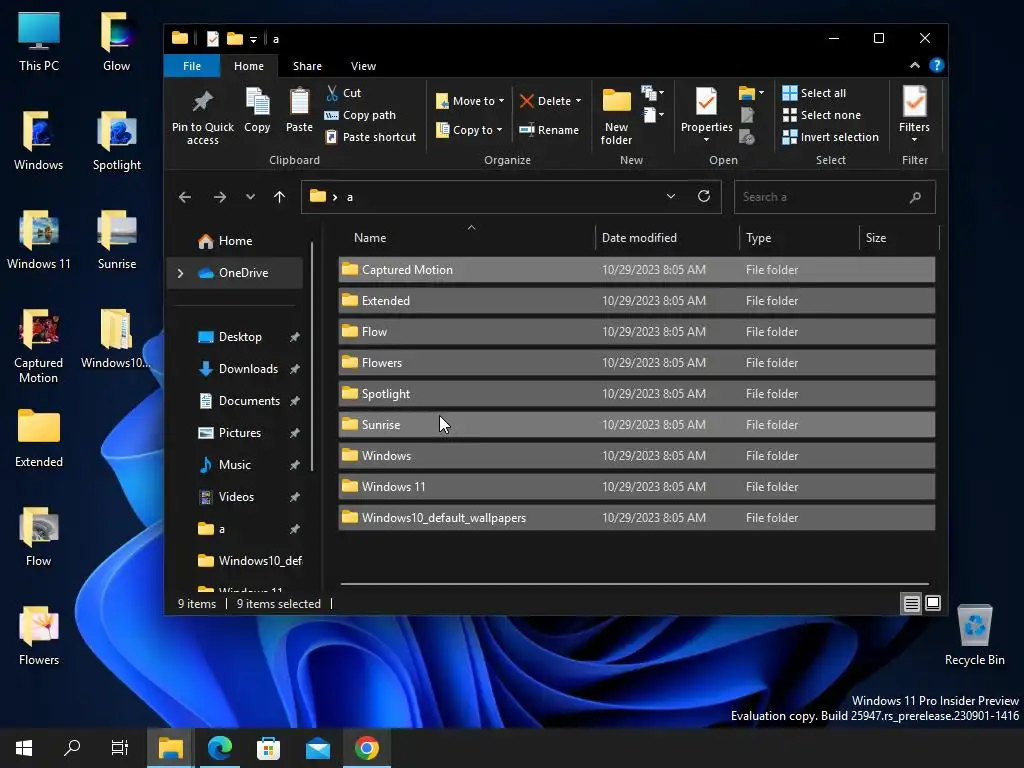The height and width of the screenshot is (768, 1024).
Task: Open Recycle Bin on desktop
Action: pos(974,635)
